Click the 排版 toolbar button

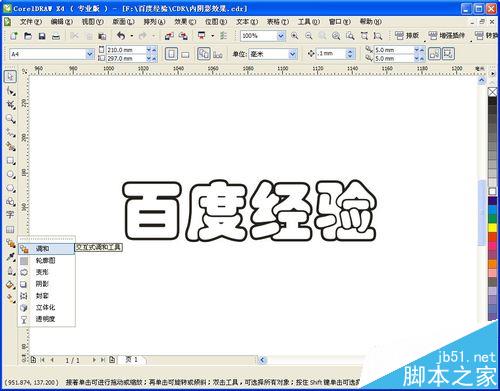pyautogui.click(x=407, y=35)
